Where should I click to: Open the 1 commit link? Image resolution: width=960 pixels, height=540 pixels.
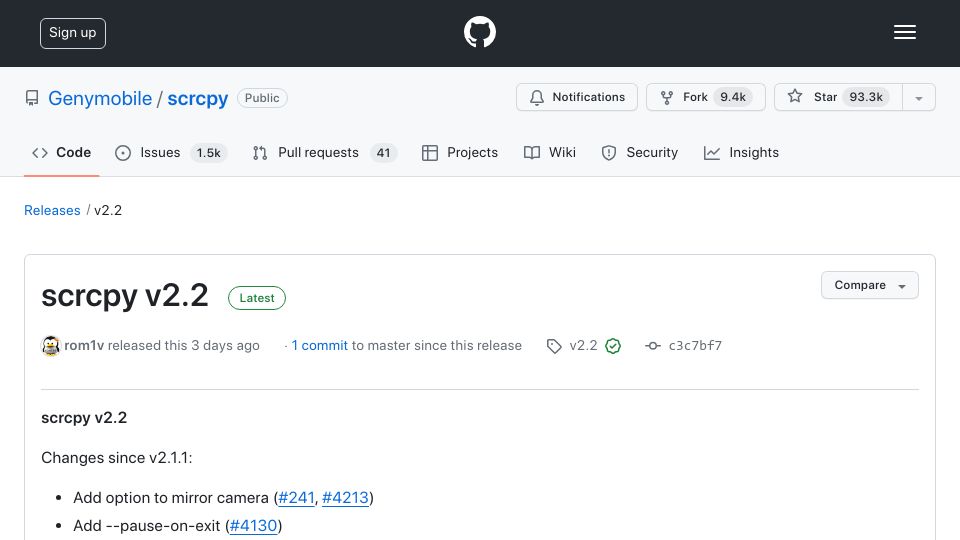point(320,346)
